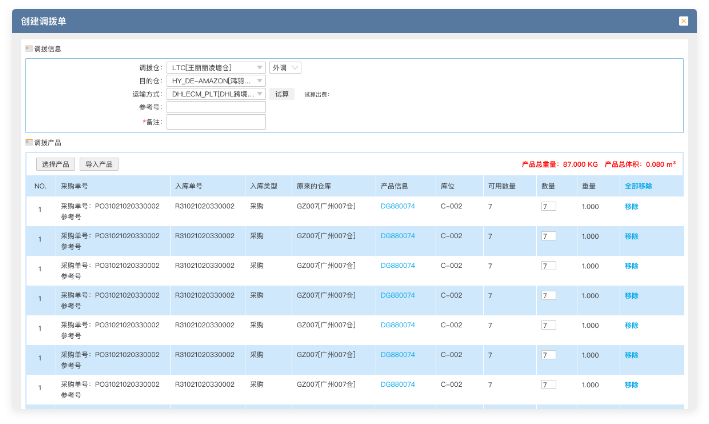Click the 调拨信息 section icon
This screenshot has width=709, height=424.
click(x=29, y=48)
